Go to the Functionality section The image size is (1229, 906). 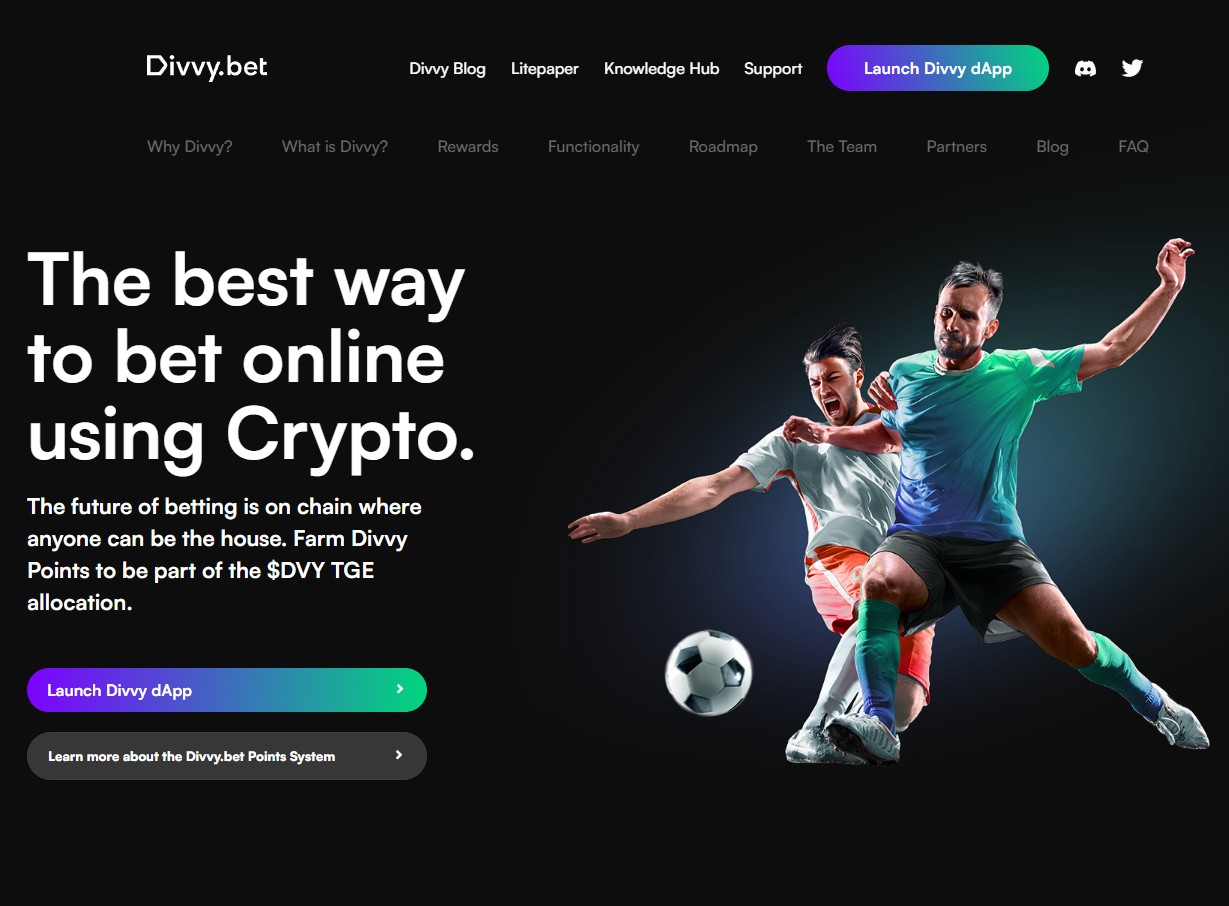594,146
